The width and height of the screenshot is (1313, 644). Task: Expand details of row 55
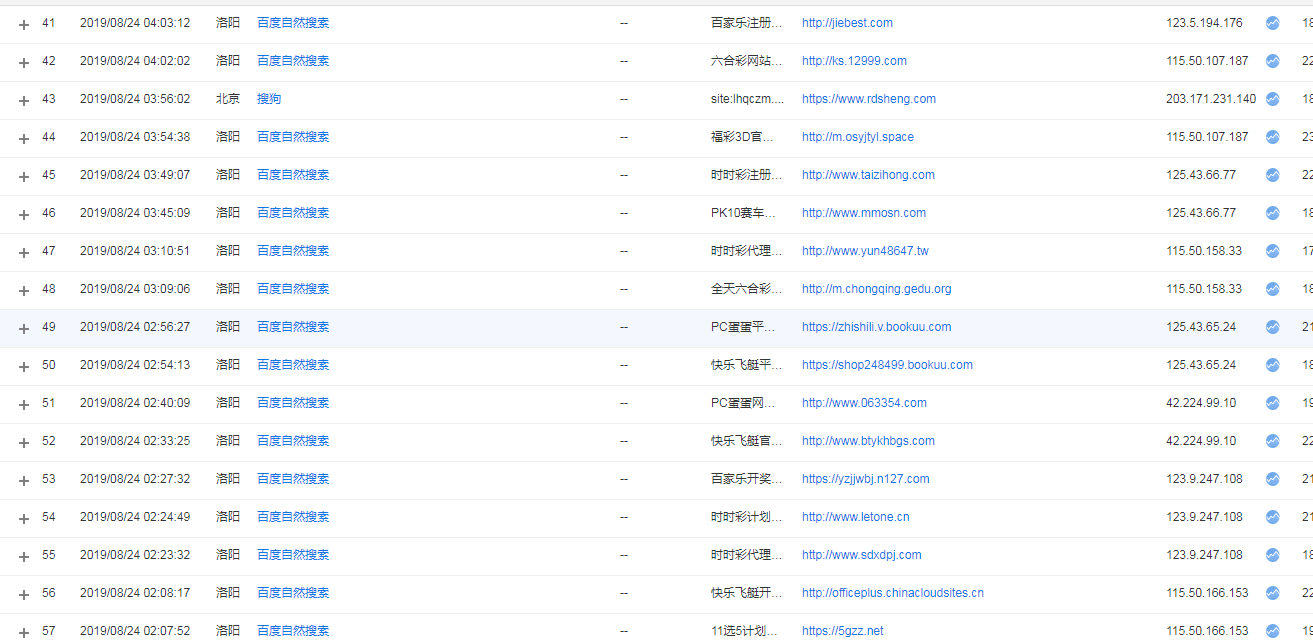click(24, 556)
